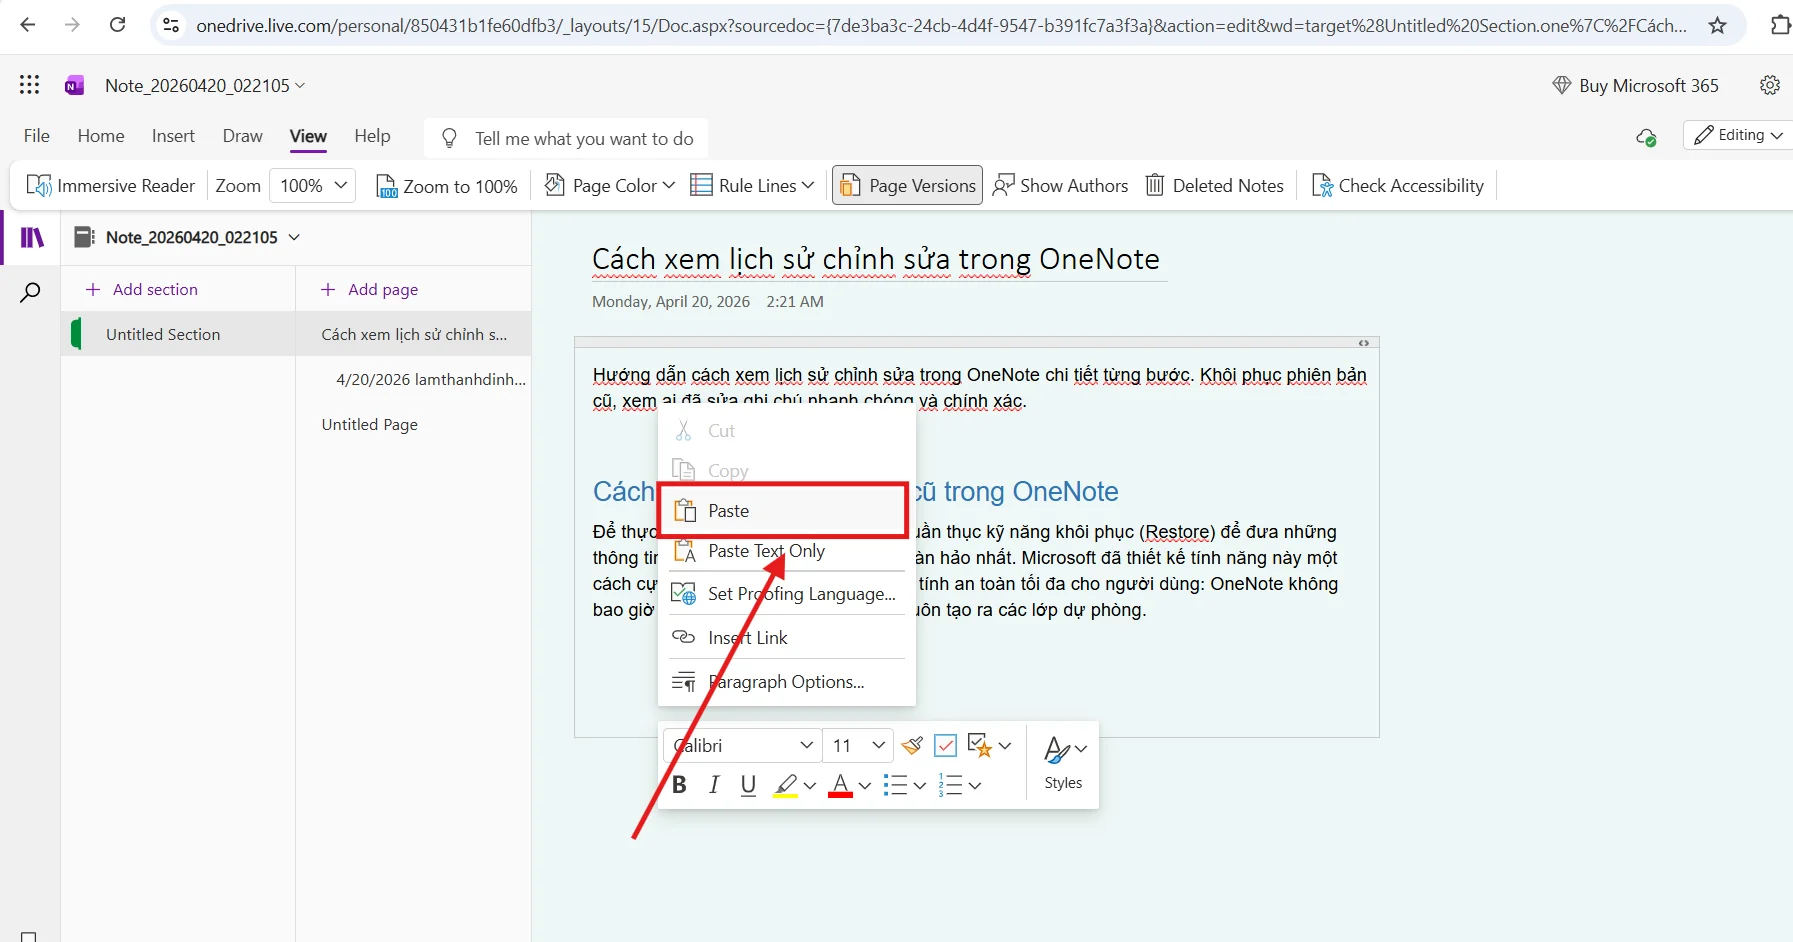Expand the Note_20260420_022105 notebook list chevron

[294, 237]
